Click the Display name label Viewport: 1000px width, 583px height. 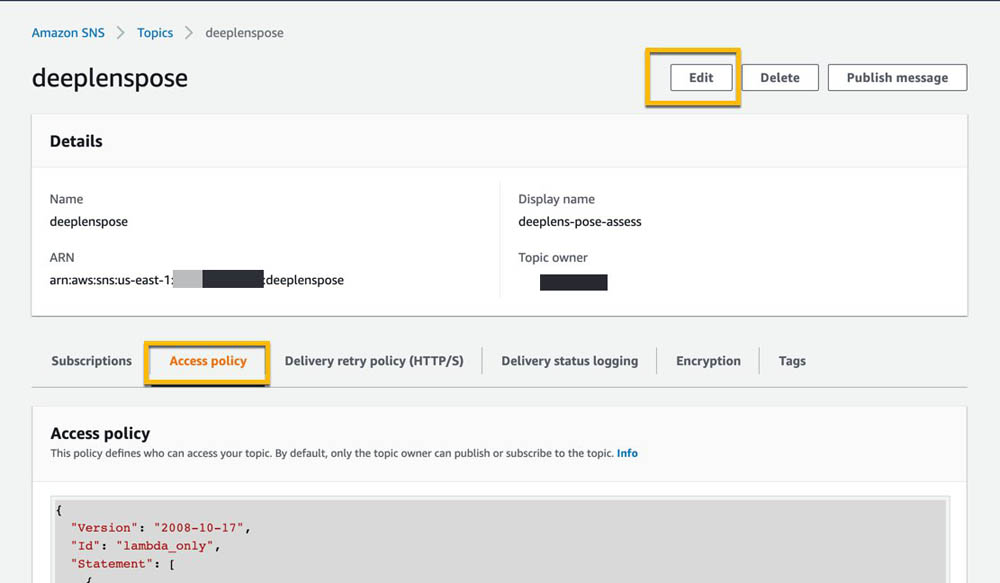[556, 199]
